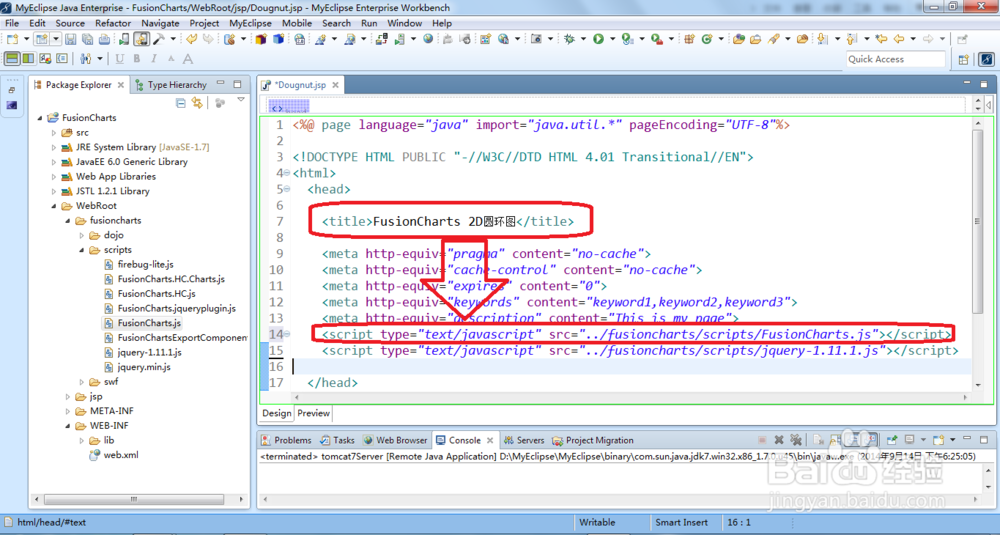1000x535 pixels.
Task: Click the Debug bug icon
Action: [x=569, y=39]
